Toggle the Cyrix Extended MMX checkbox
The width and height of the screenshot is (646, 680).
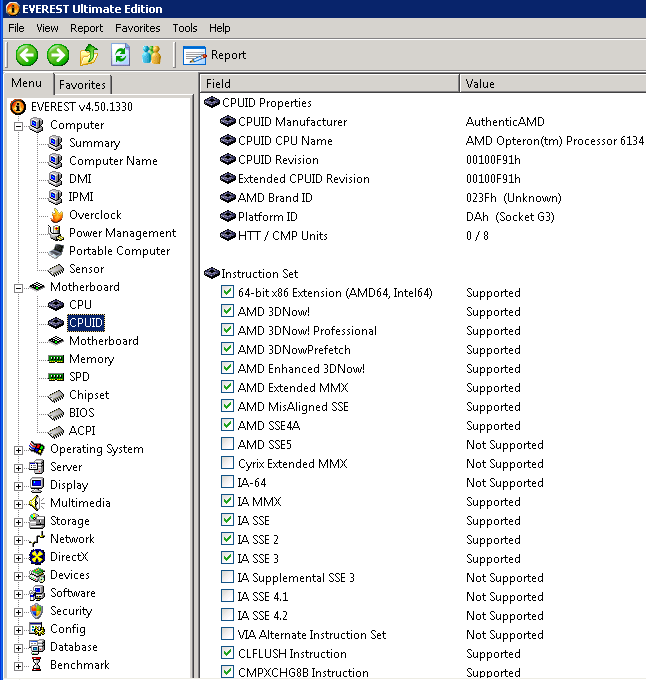(227, 463)
